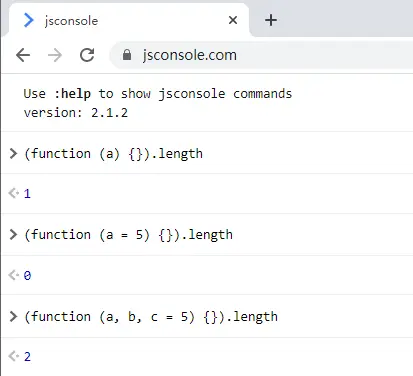Click the (a, b, c = 5) length command
This screenshot has height=376, width=413.
[151, 317]
